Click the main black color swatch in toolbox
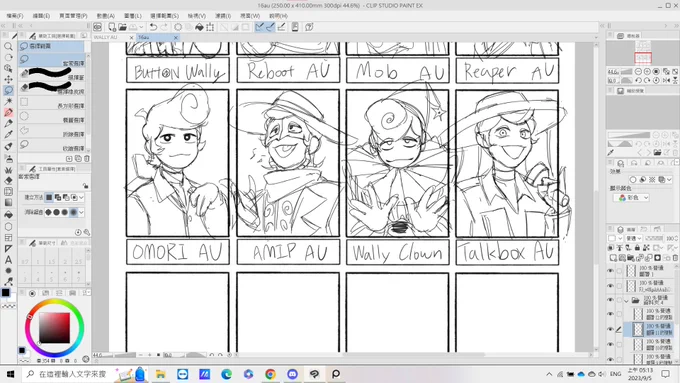680x383 pixels. 6,293
